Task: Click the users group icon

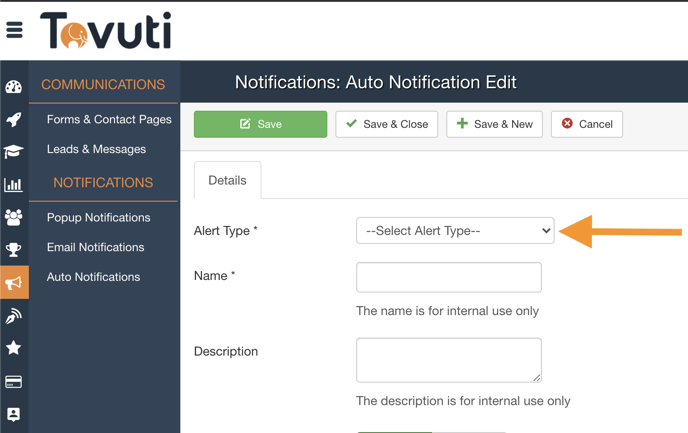Action: (x=14, y=217)
